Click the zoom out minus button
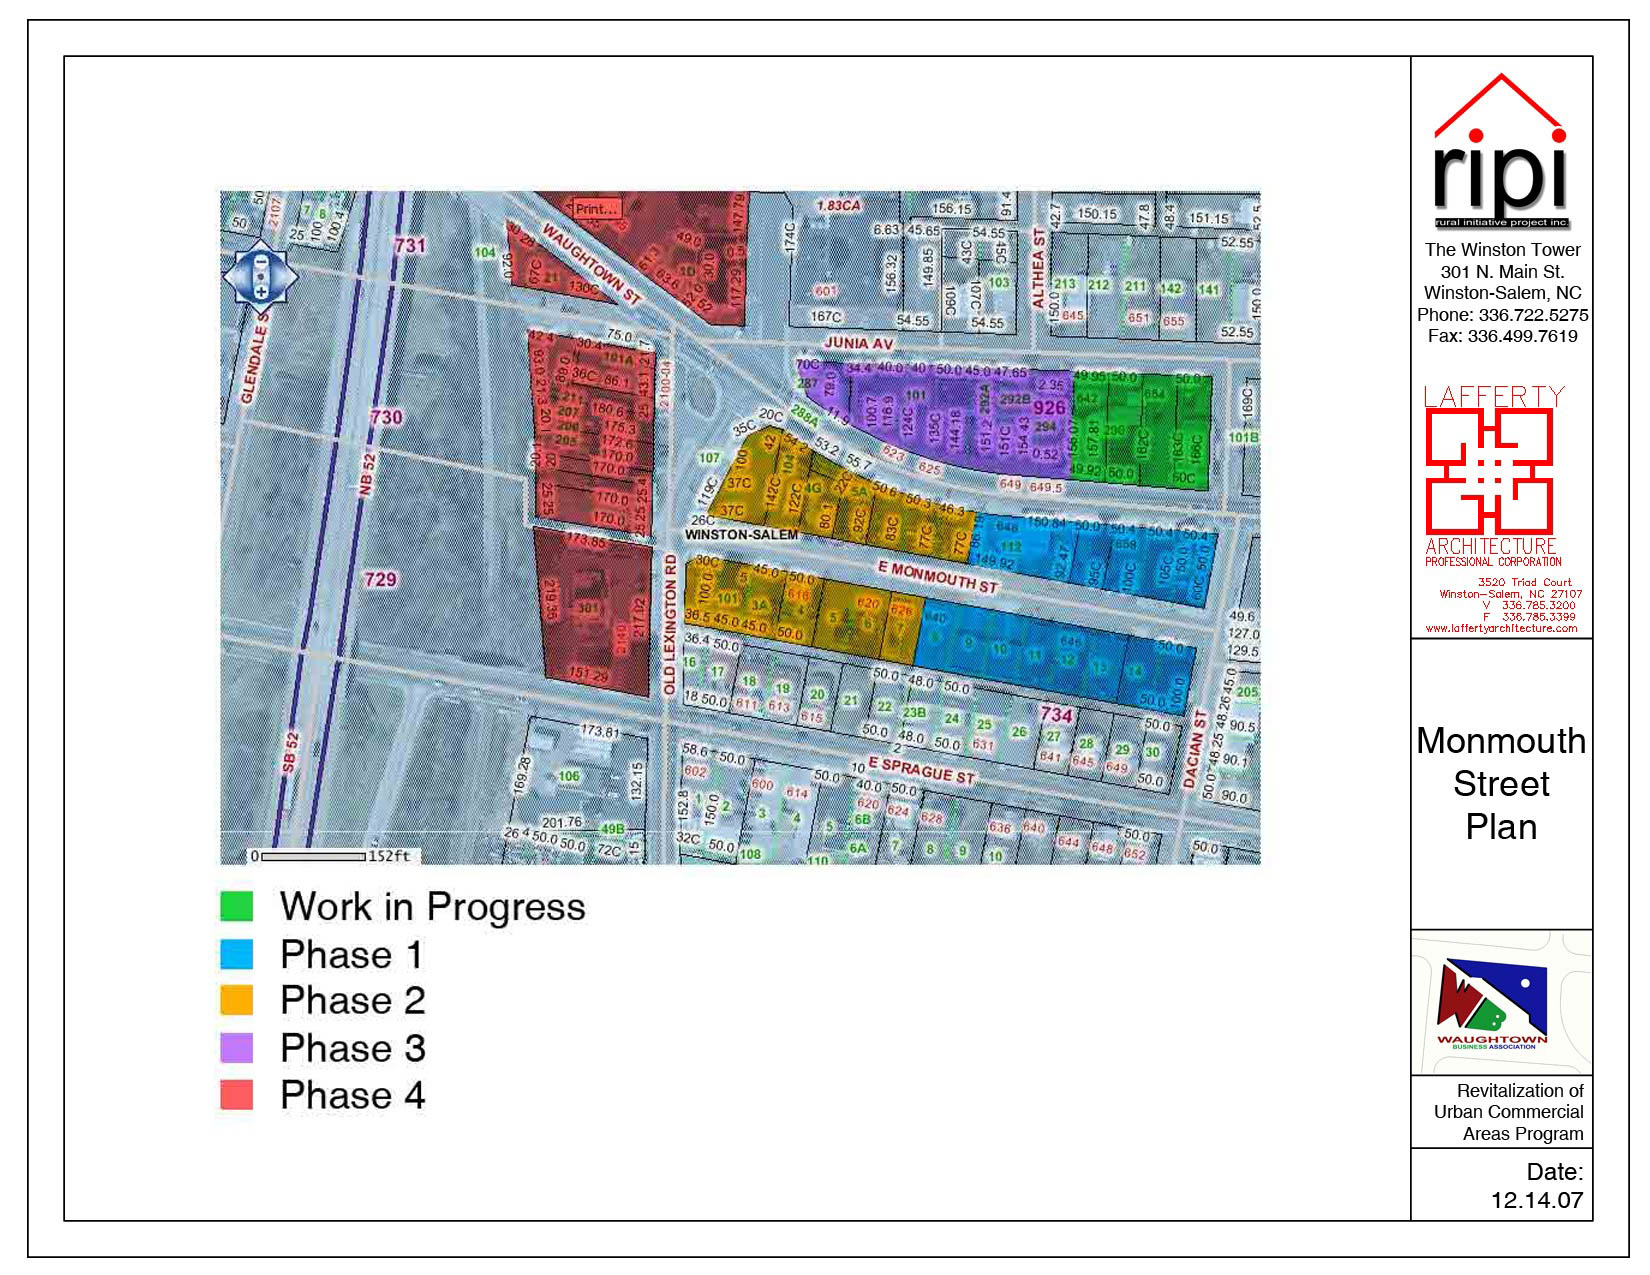Screen dimensions: 1650x1275 coord(260,262)
